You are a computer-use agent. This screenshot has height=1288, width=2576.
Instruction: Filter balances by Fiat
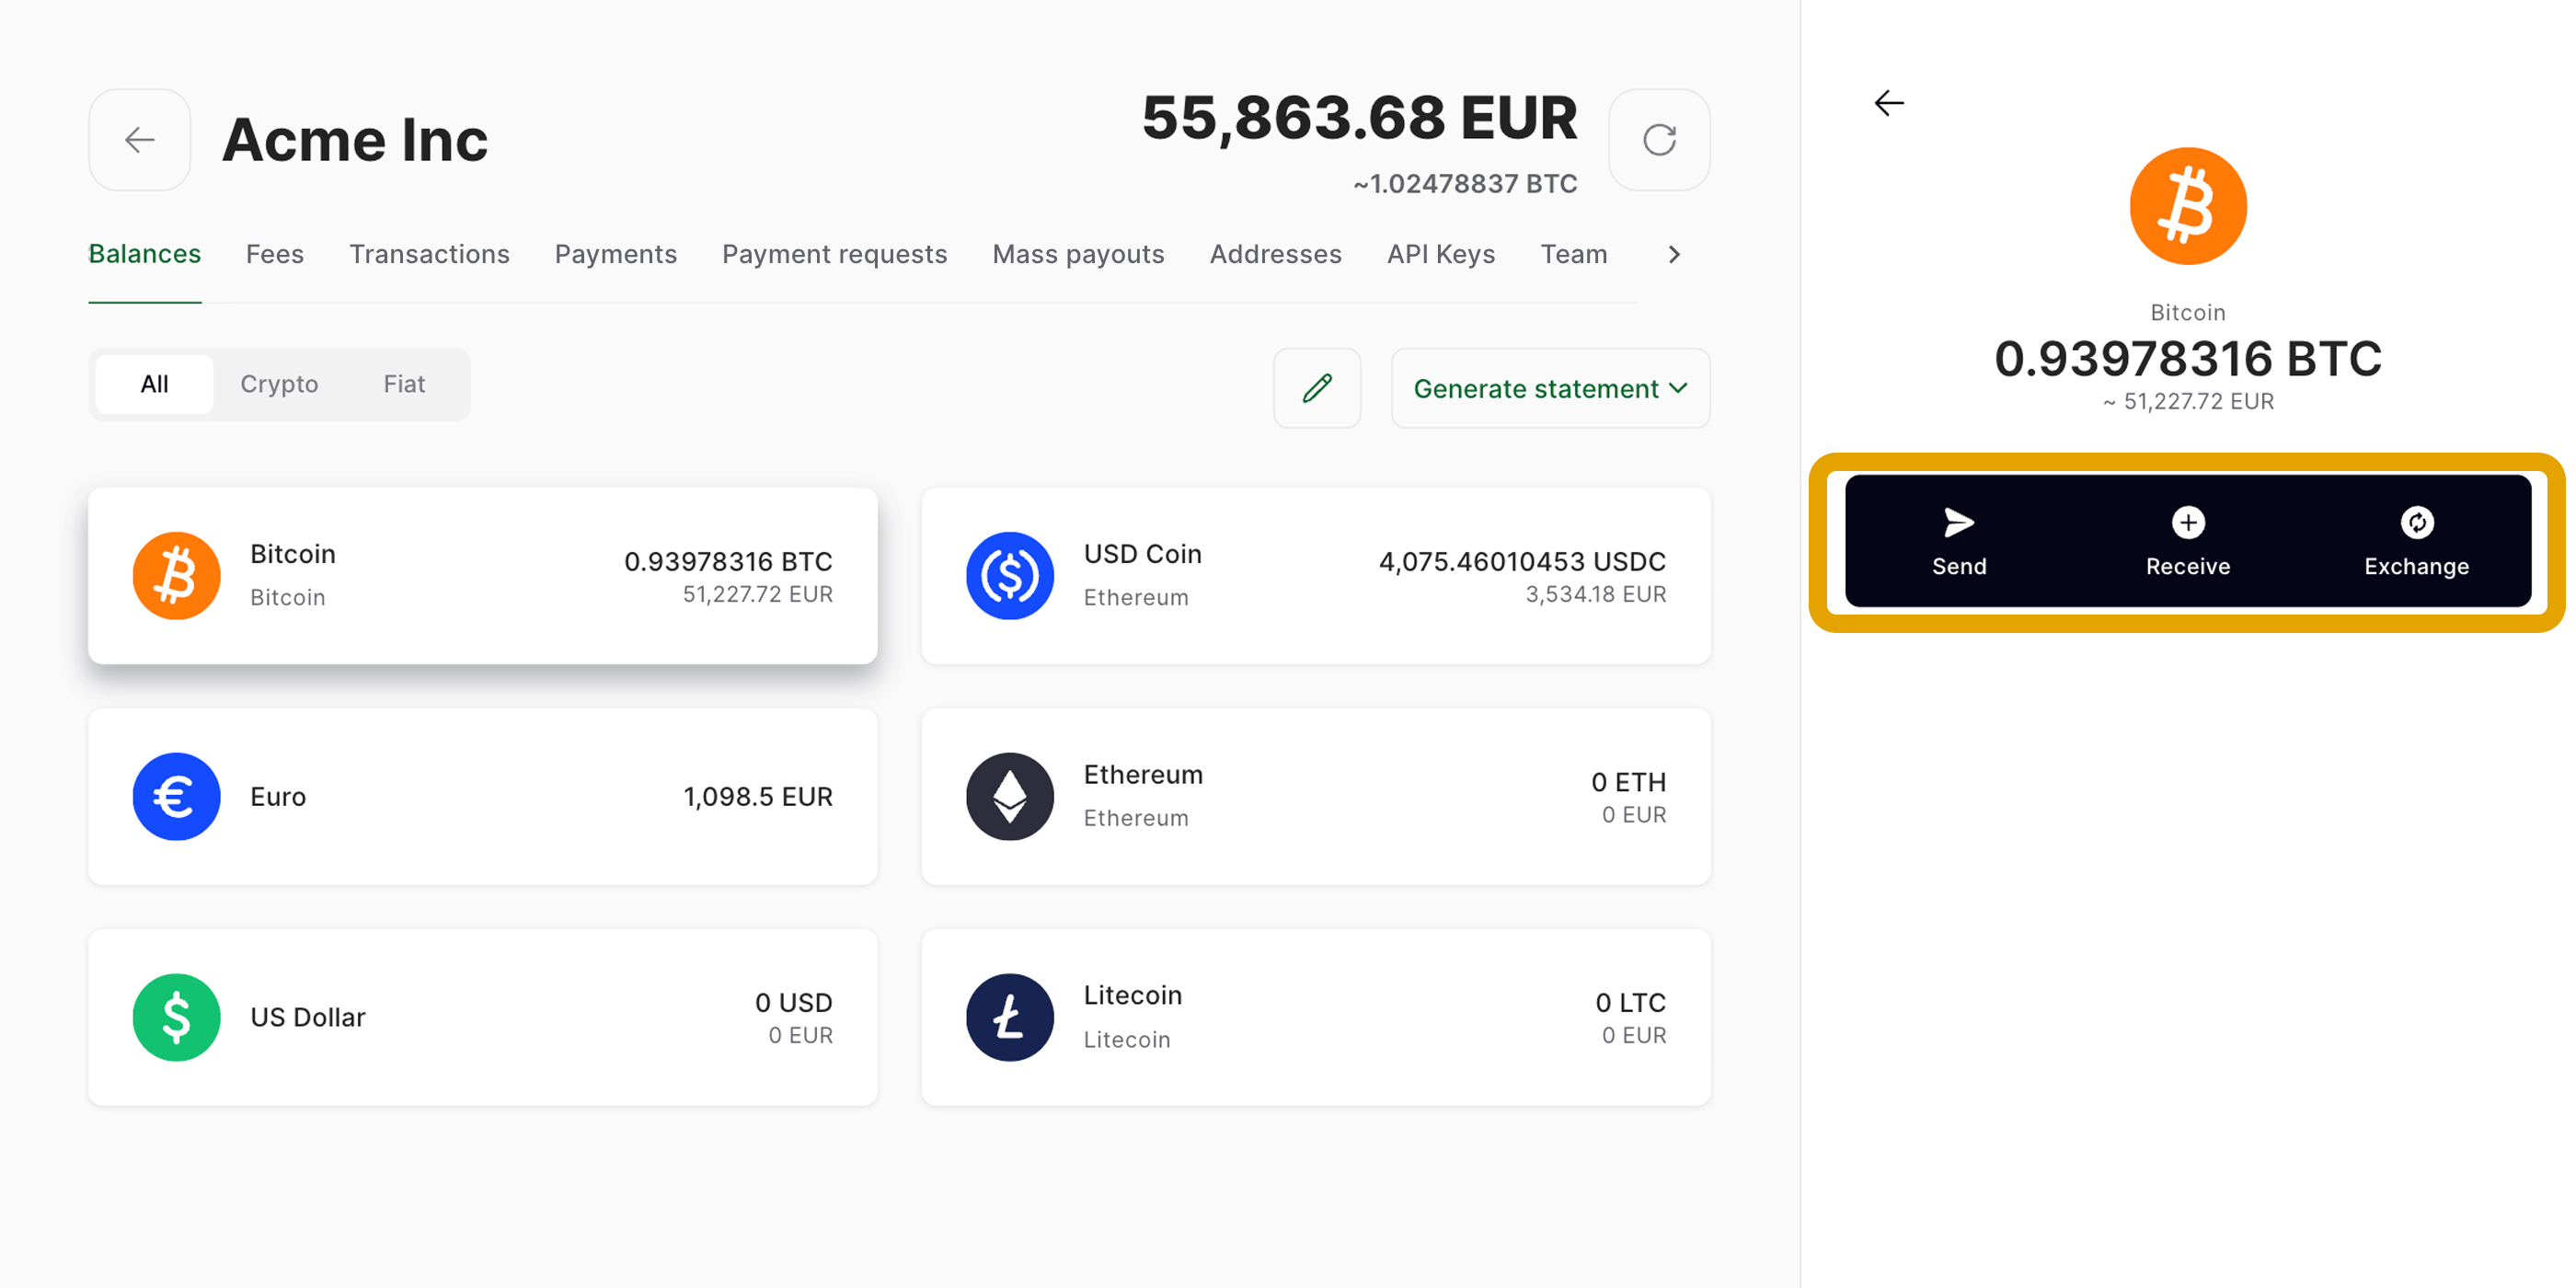coord(404,384)
